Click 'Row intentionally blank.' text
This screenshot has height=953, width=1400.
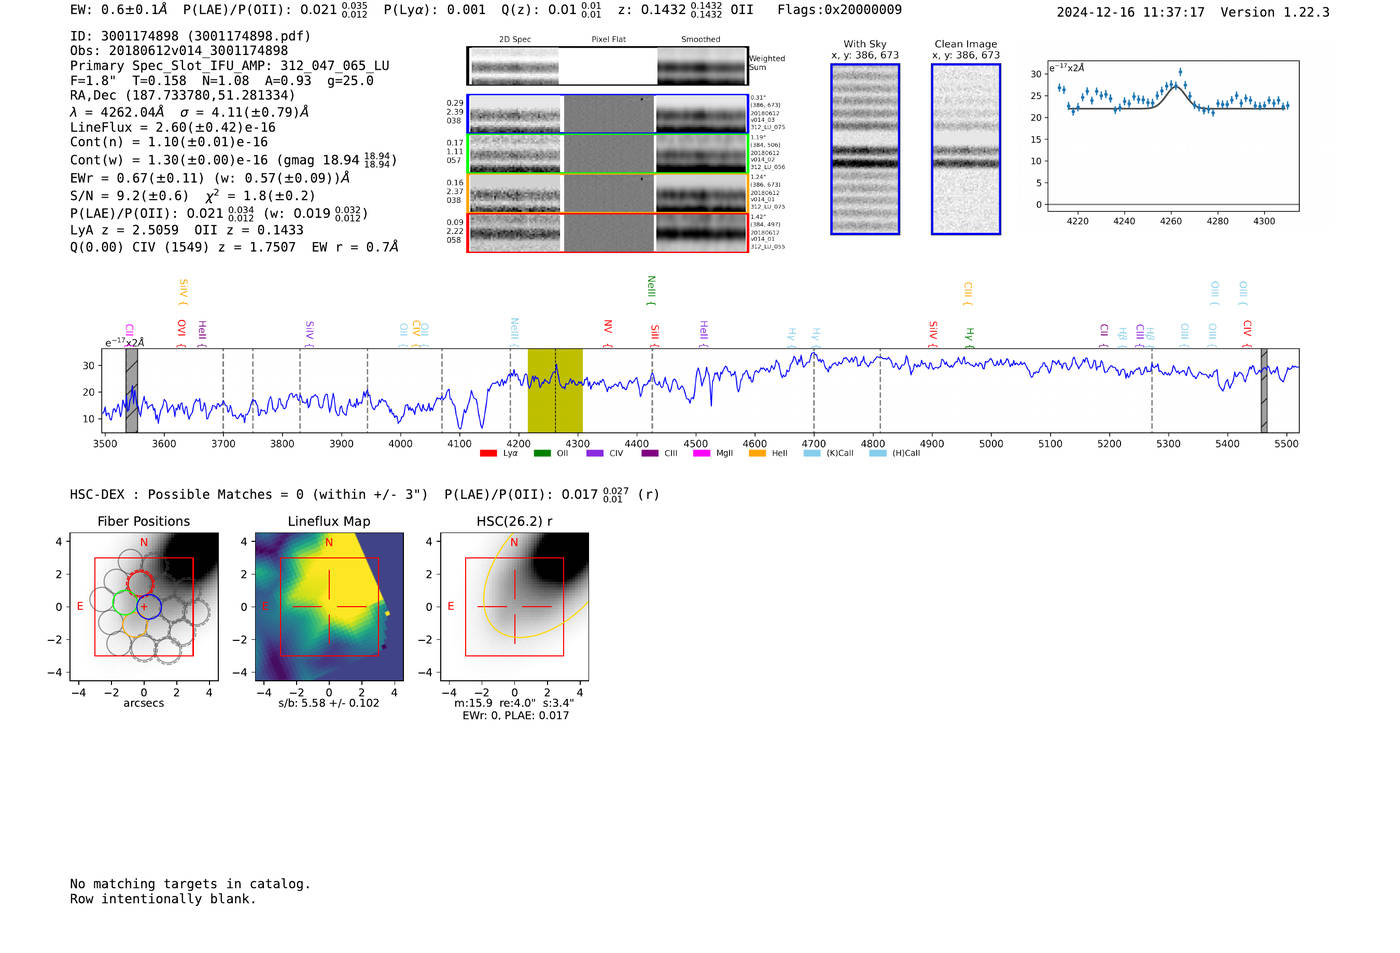[x=163, y=899]
